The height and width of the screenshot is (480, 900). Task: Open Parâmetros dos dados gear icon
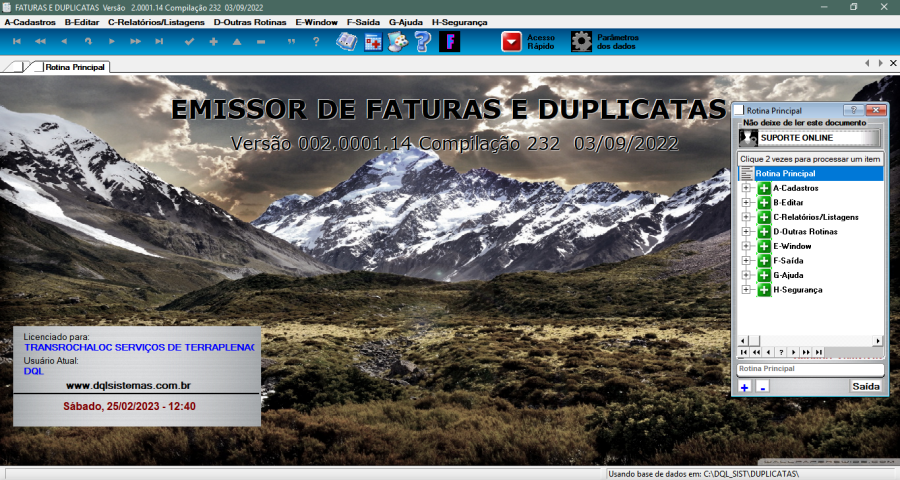[582, 41]
